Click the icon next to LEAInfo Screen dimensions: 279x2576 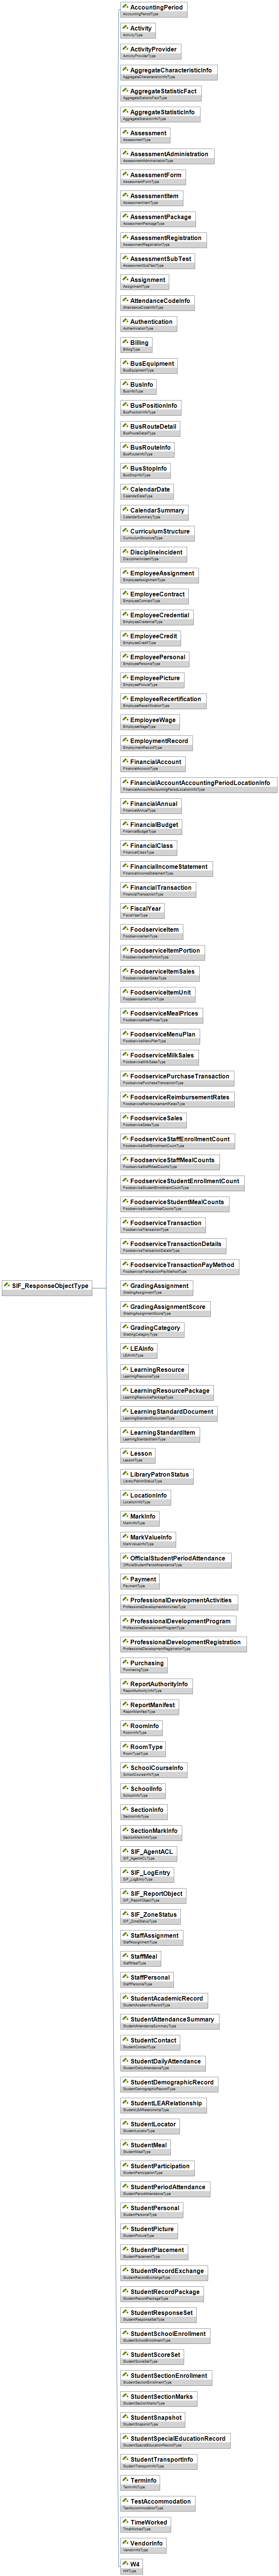[x=125, y=1348]
